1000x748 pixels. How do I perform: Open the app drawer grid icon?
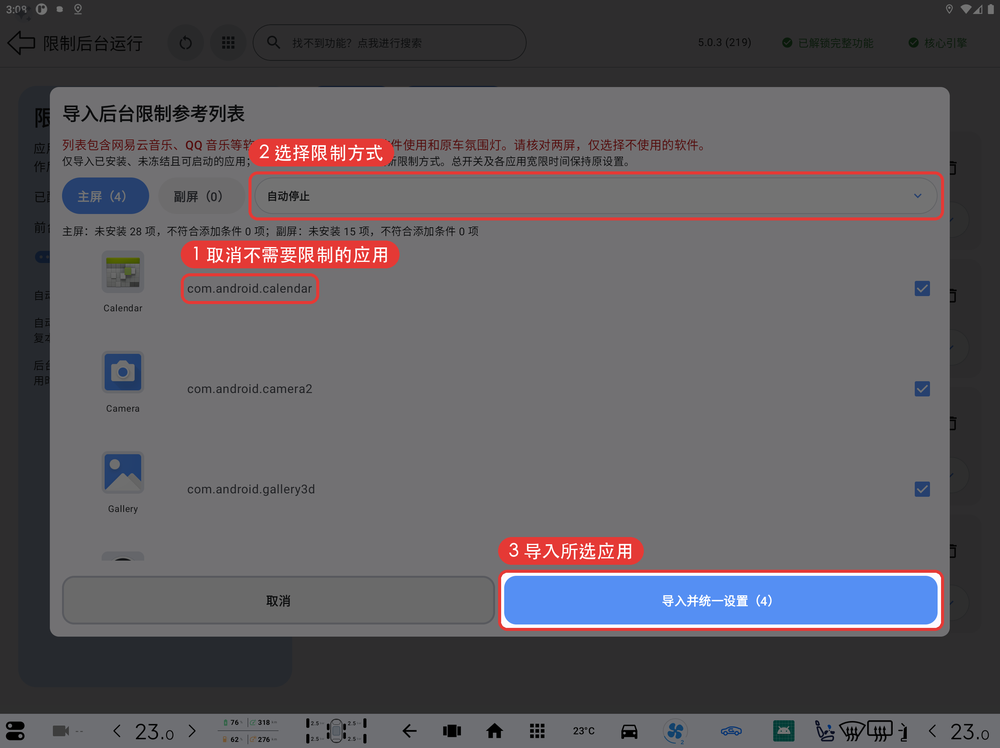(537, 731)
